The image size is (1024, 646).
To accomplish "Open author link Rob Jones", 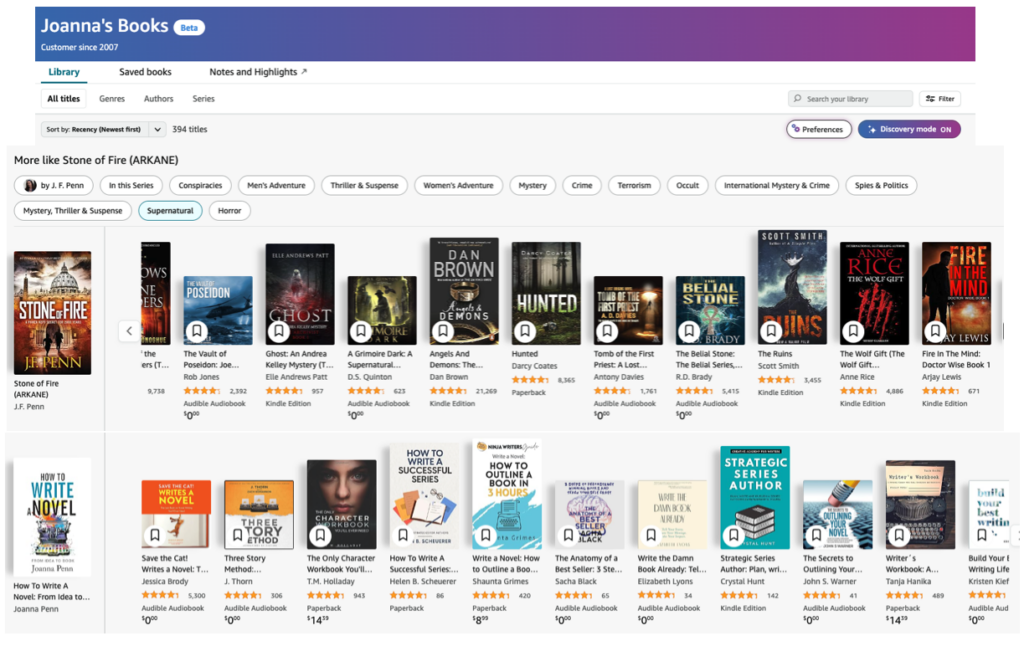I will pyautogui.click(x=201, y=377).
